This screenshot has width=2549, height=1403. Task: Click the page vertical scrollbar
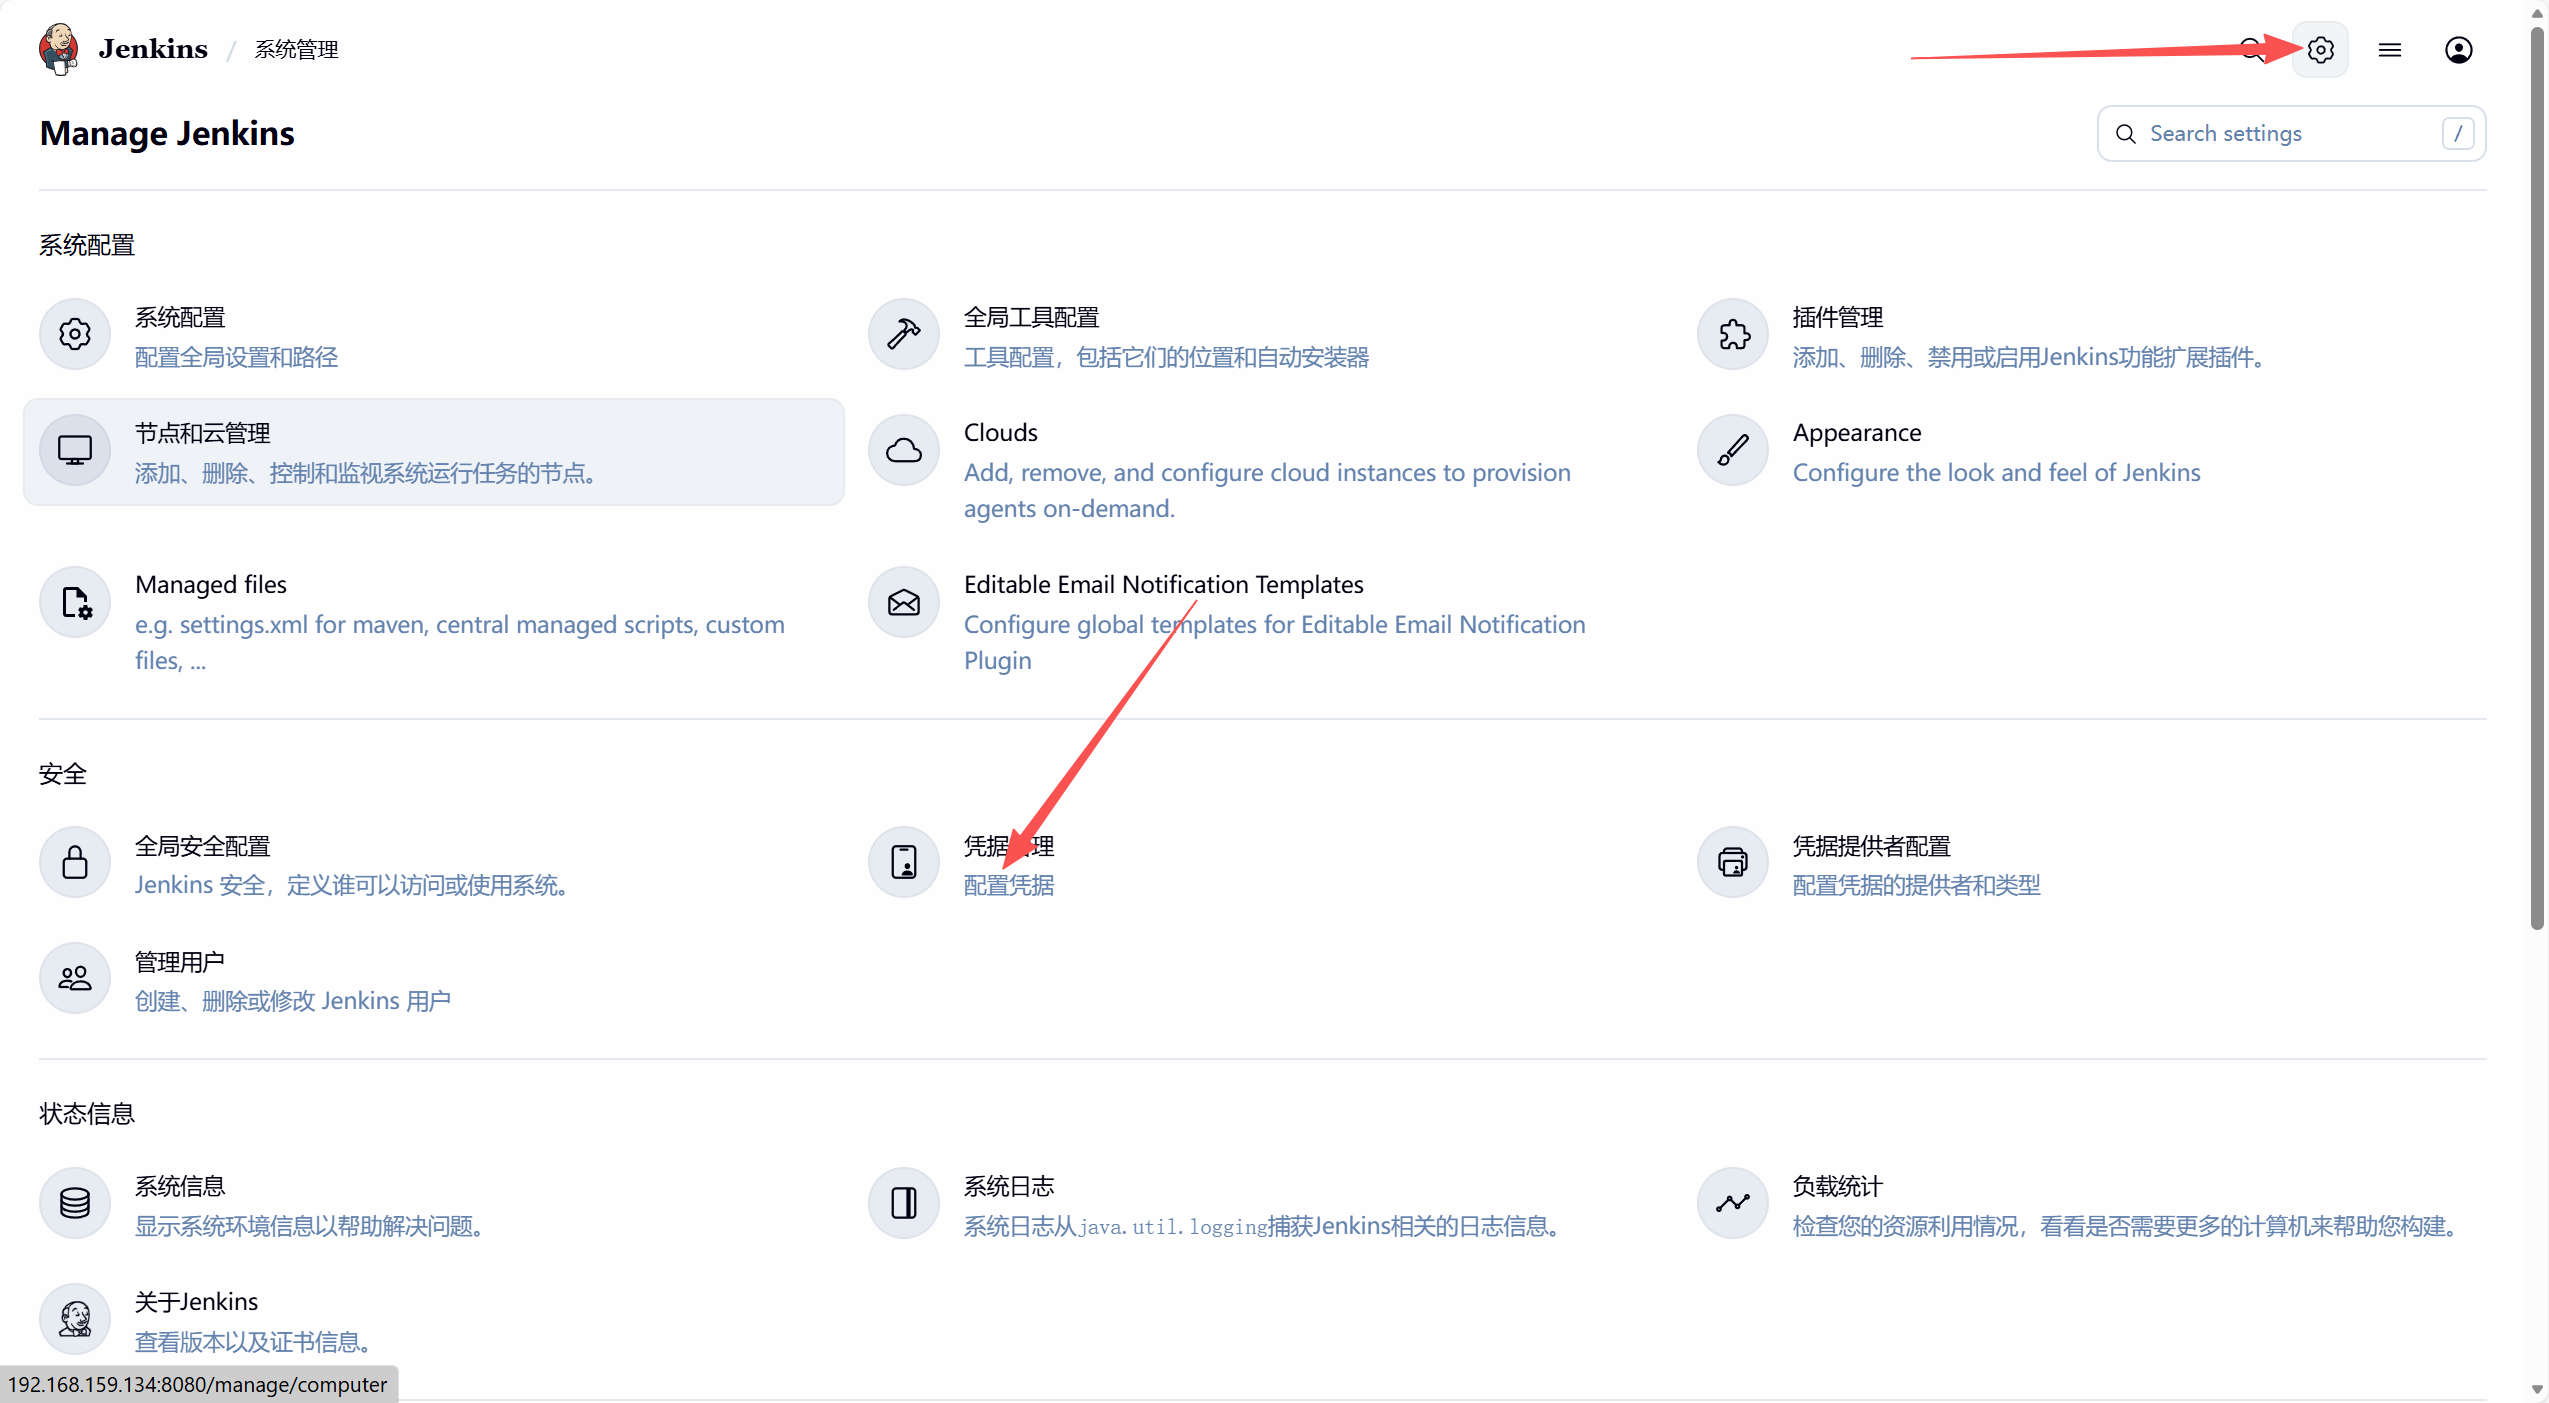[x=2536, y=480]
